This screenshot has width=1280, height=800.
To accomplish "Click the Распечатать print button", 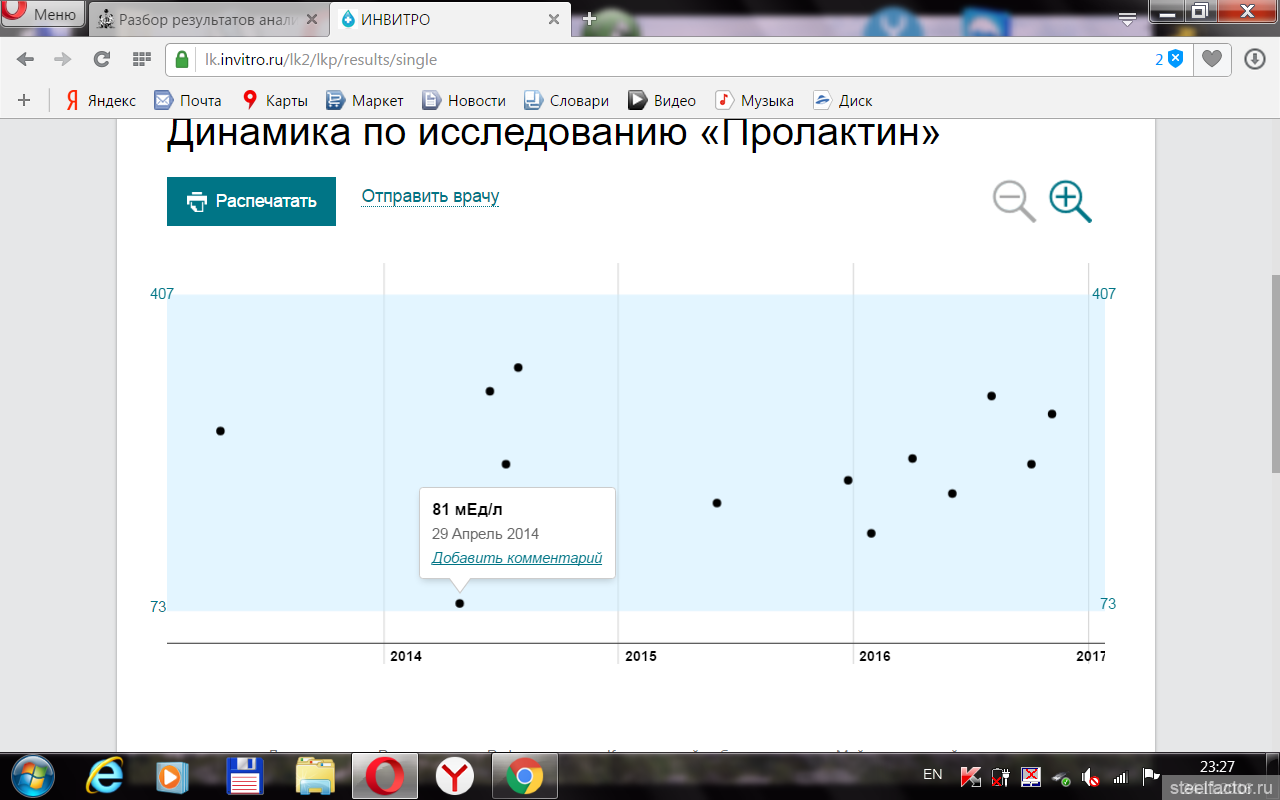I will (251, 201).
